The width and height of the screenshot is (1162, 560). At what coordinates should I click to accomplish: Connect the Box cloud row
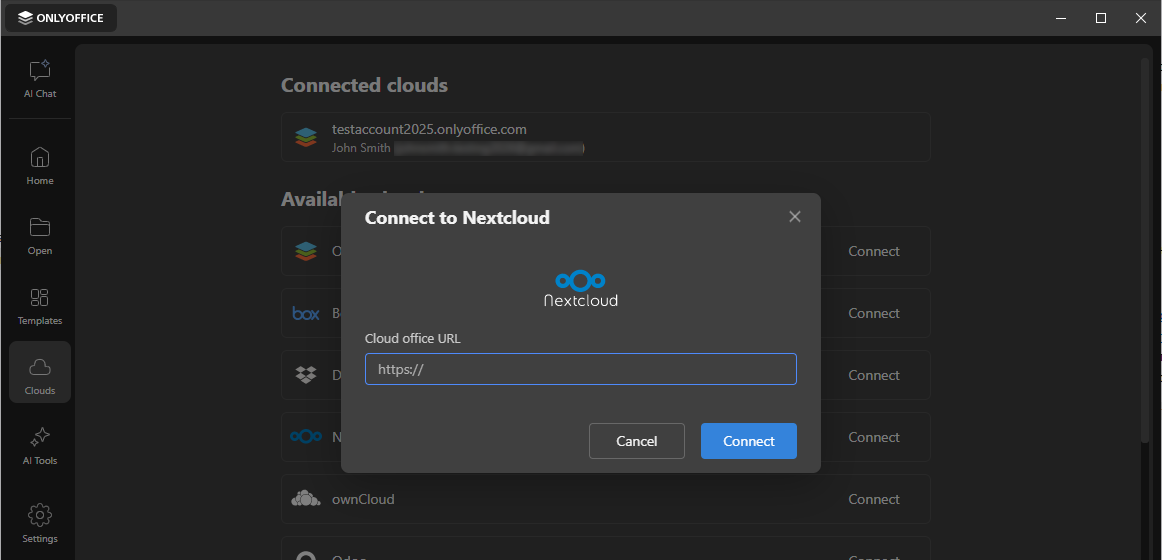coord(874,313)
